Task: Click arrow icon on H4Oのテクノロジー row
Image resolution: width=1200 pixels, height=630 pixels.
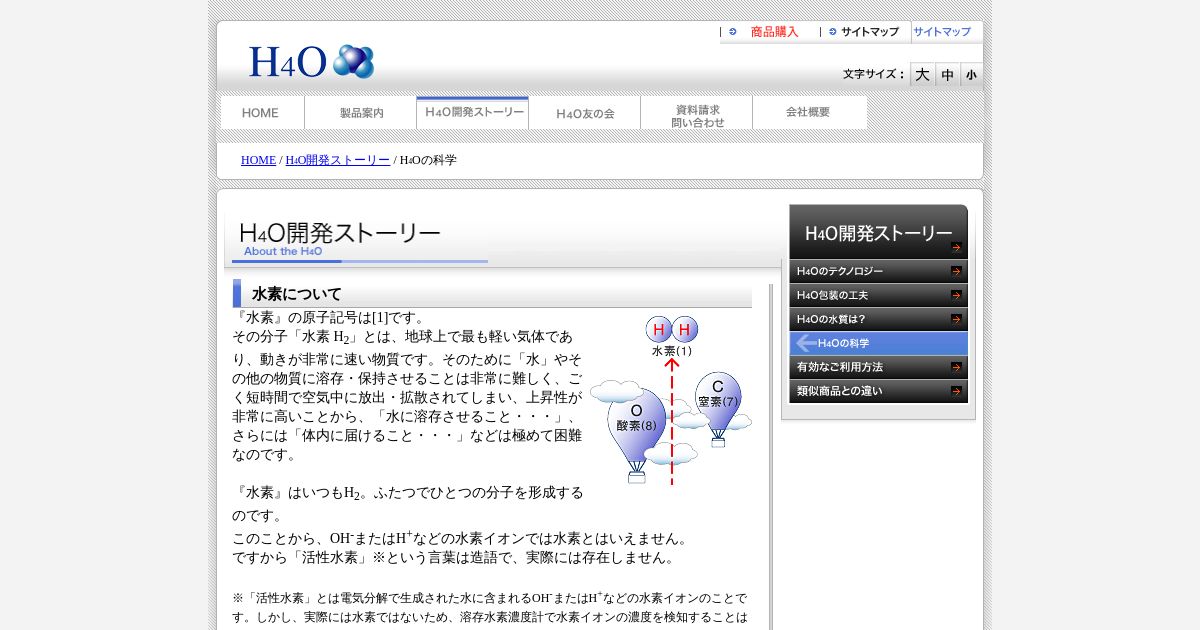Action: pos(956,271)
